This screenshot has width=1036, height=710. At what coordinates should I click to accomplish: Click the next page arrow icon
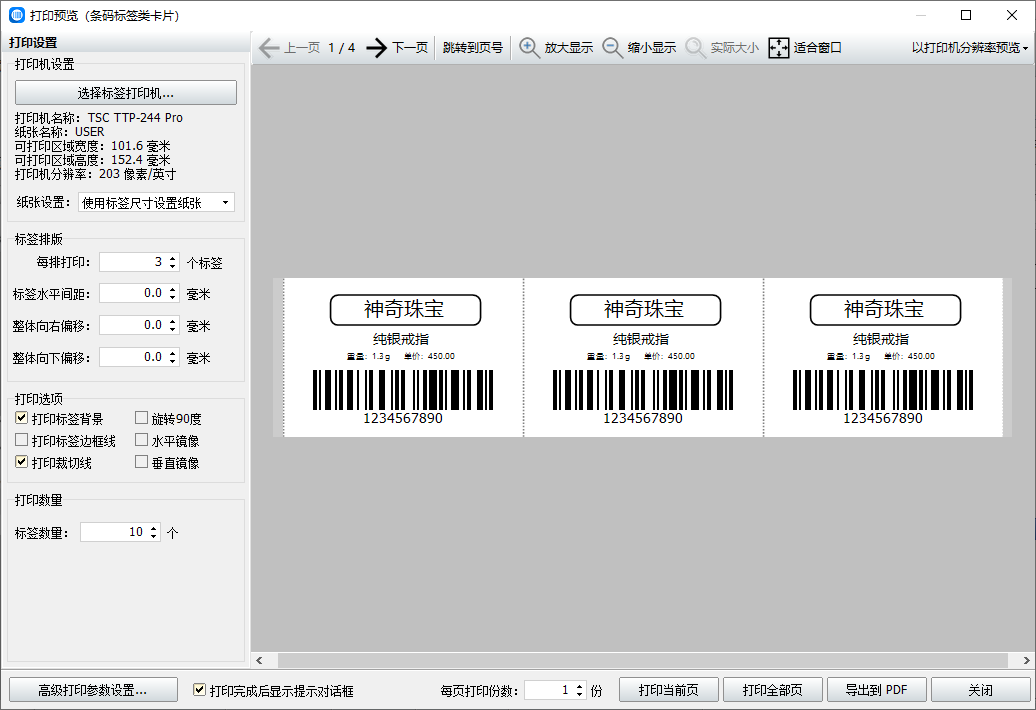tap(376, 48)
